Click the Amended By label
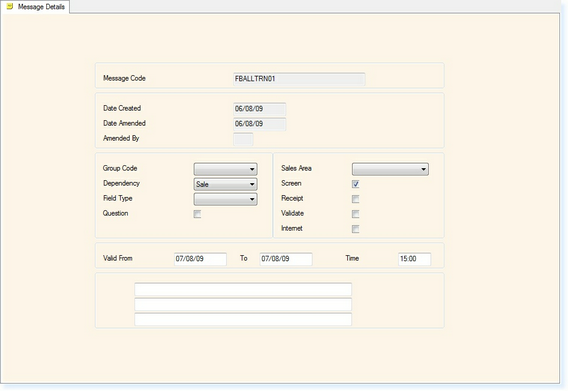Screen dimensions: 568x391 [x=121, y=138]
